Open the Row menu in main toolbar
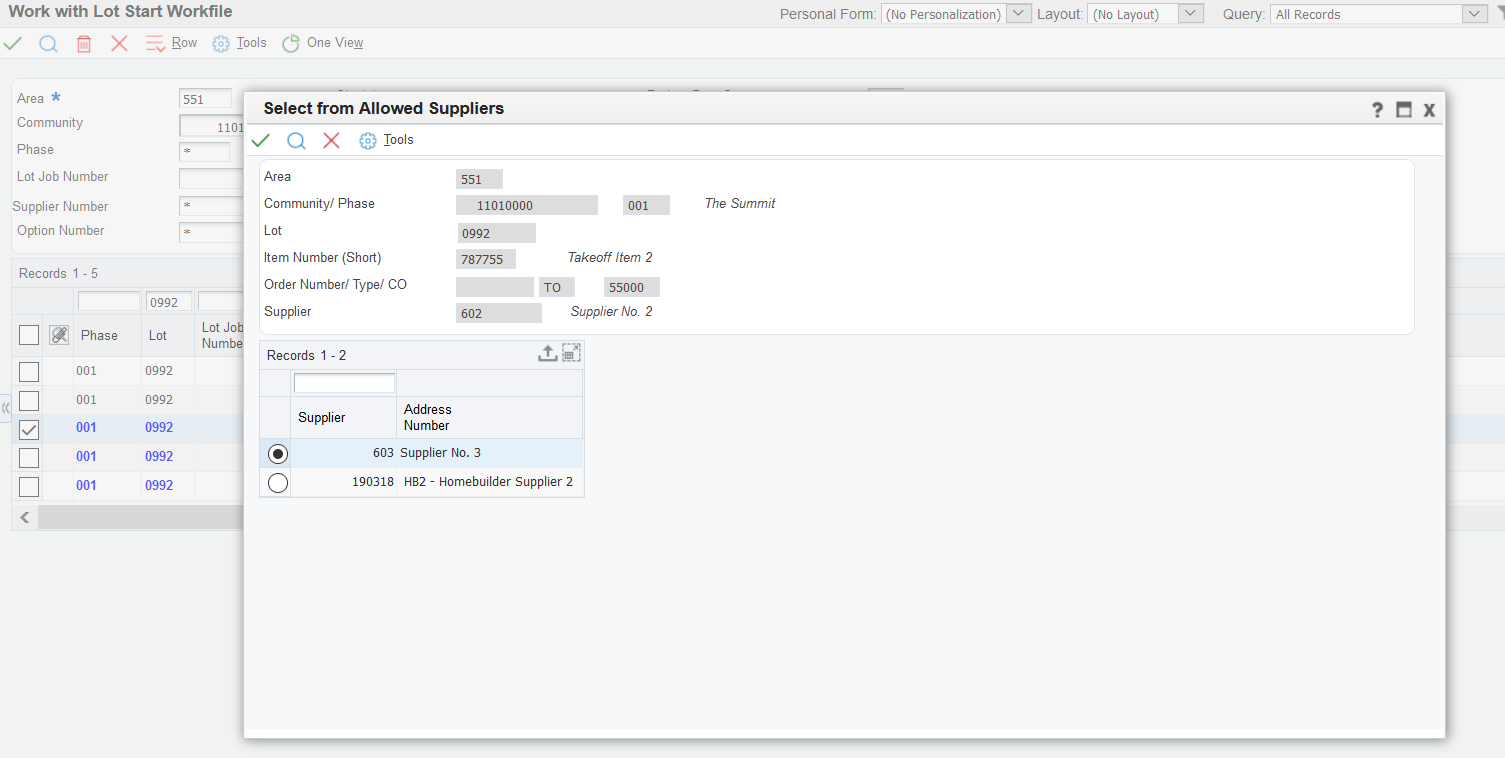This screenshot has width=1505, height=758. click(184, 43)
